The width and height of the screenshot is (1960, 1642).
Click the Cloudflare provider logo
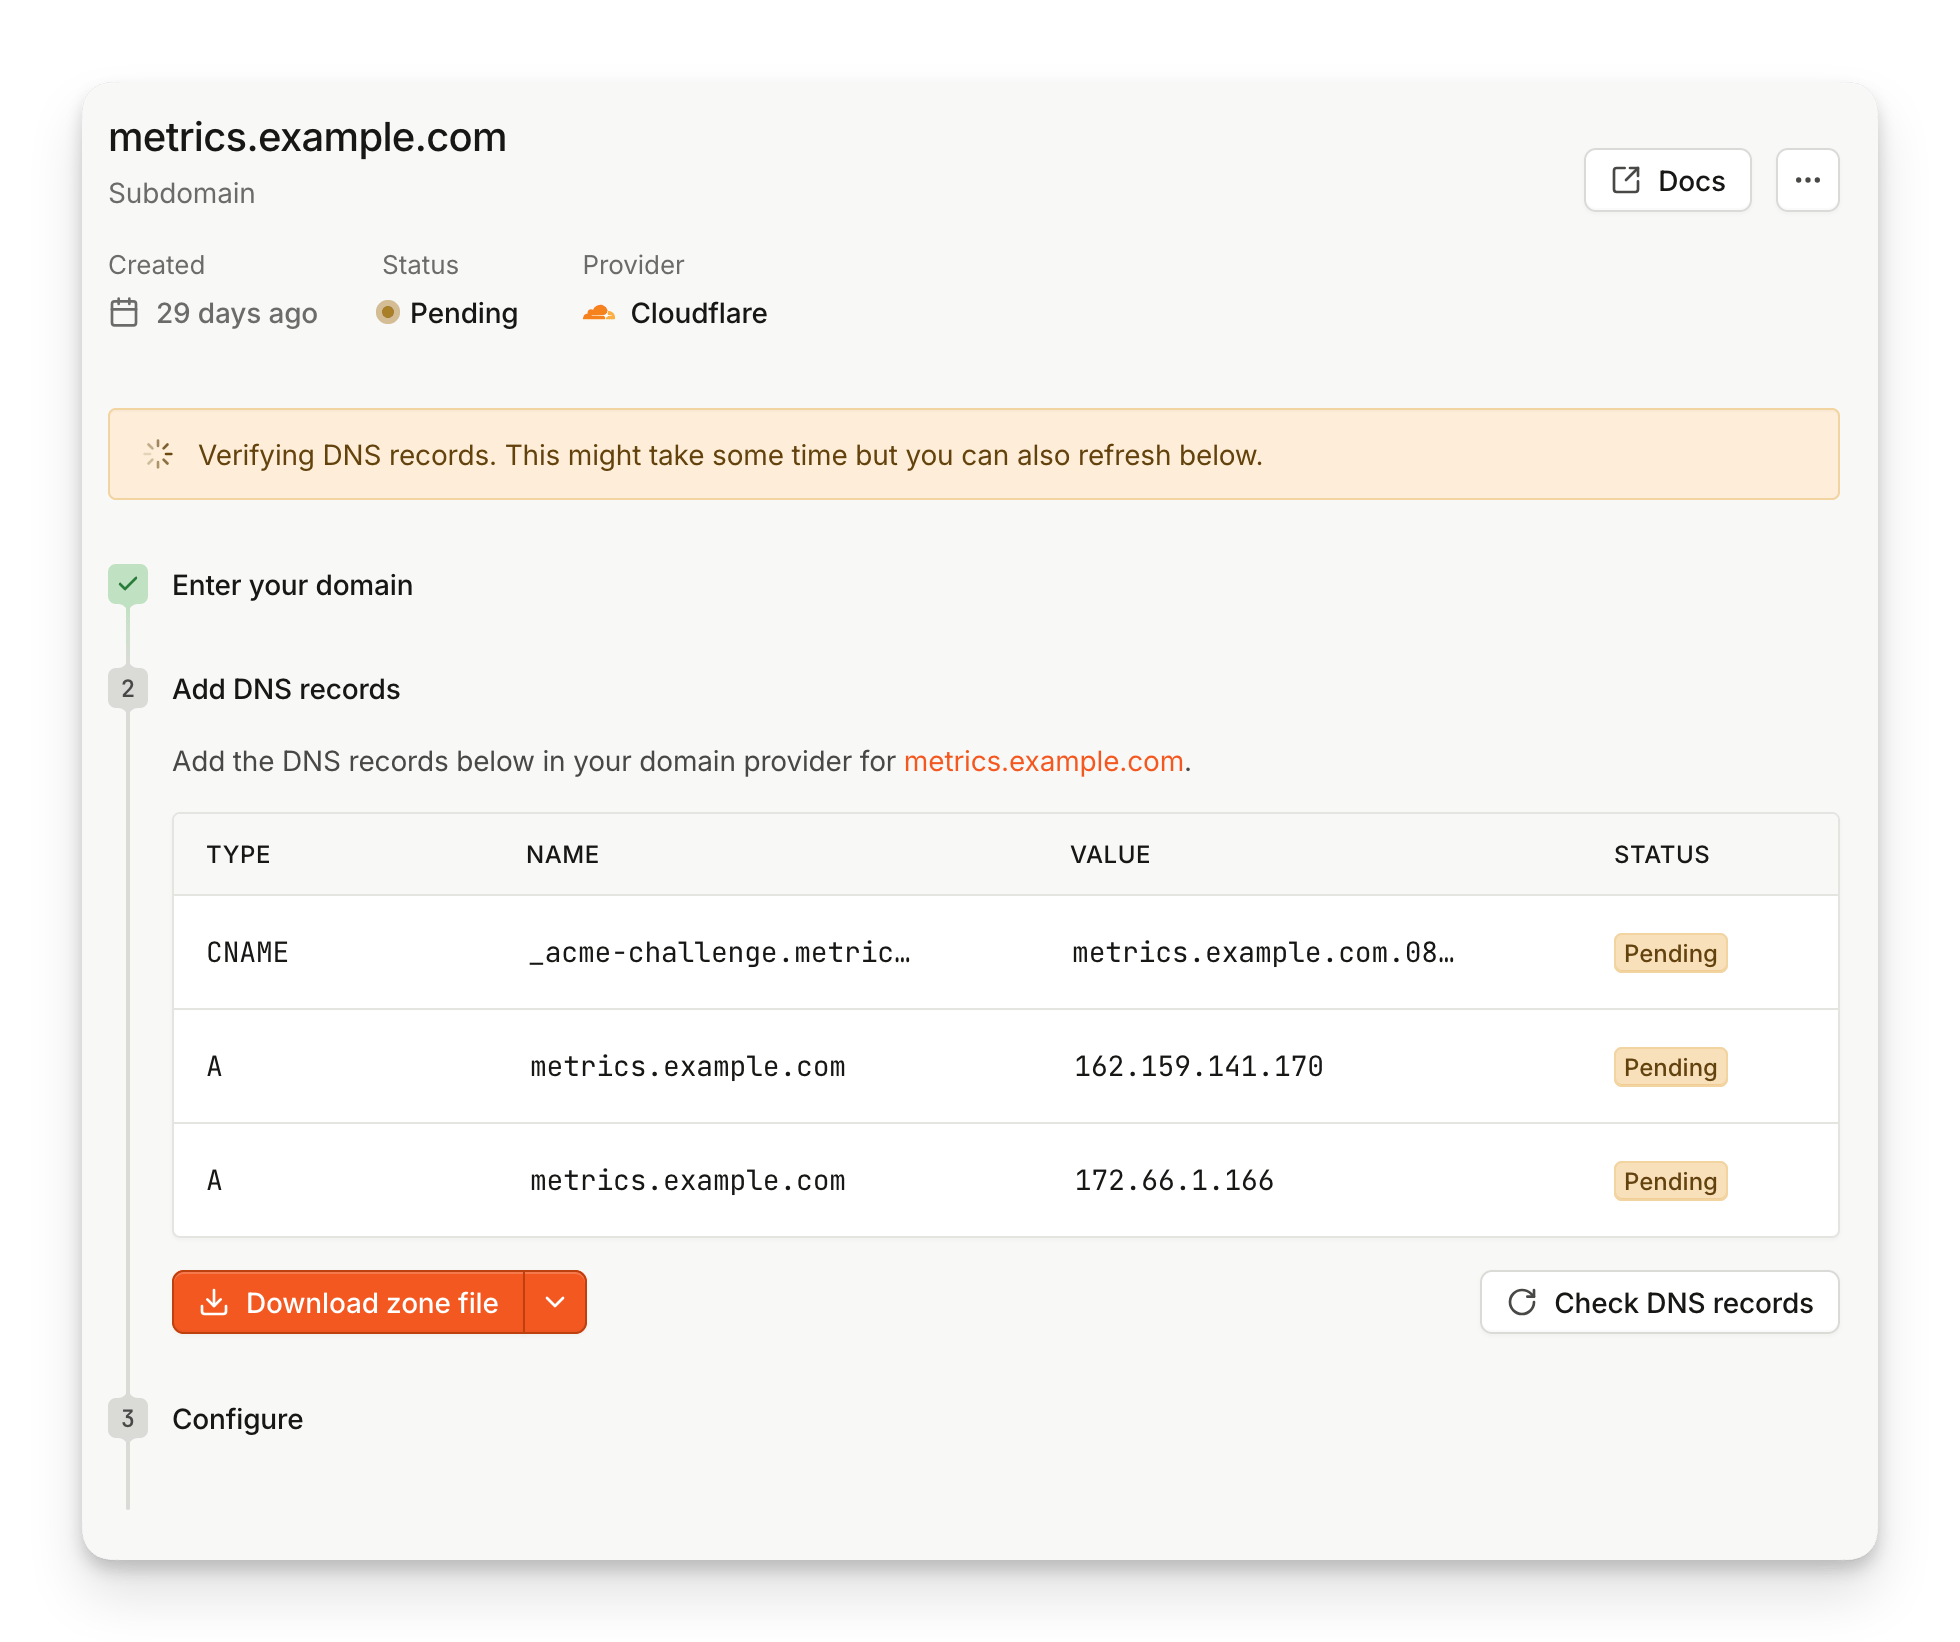599,313
